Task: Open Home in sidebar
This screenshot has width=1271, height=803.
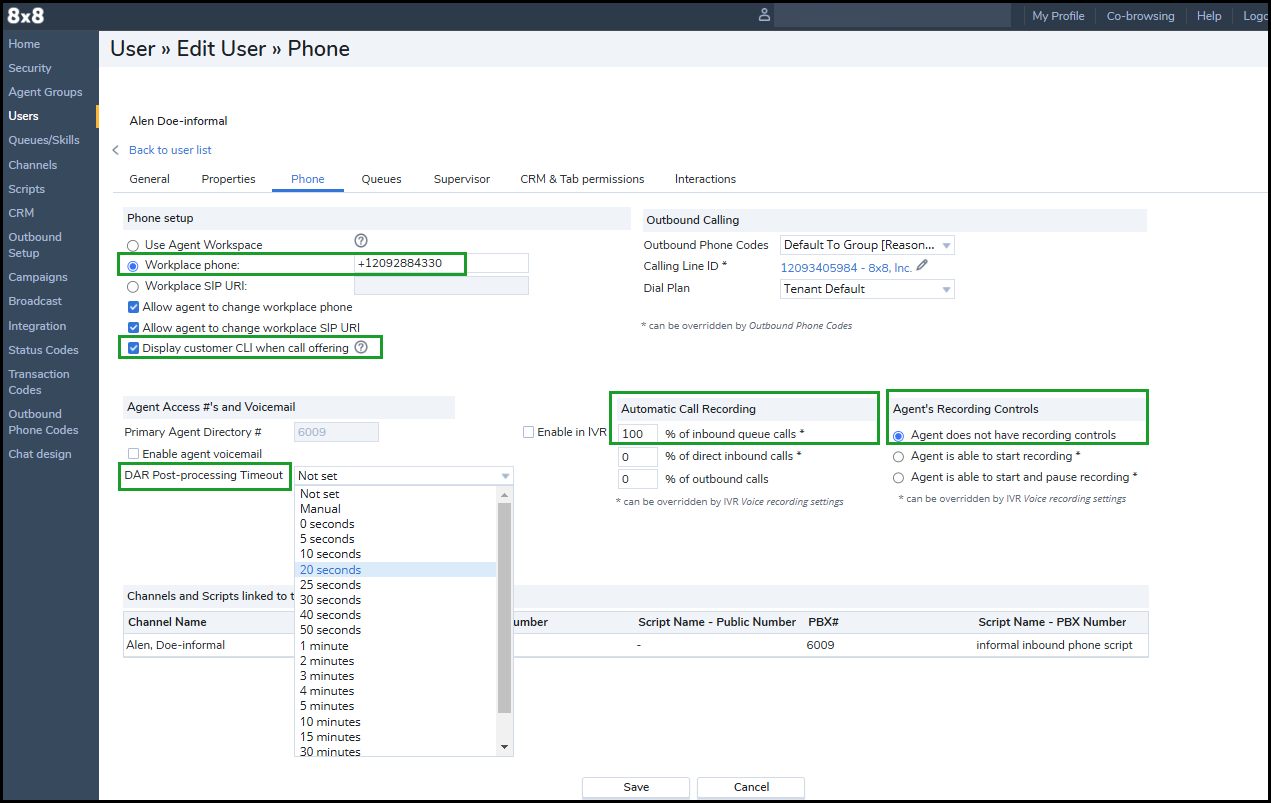Action: (24, 44)
